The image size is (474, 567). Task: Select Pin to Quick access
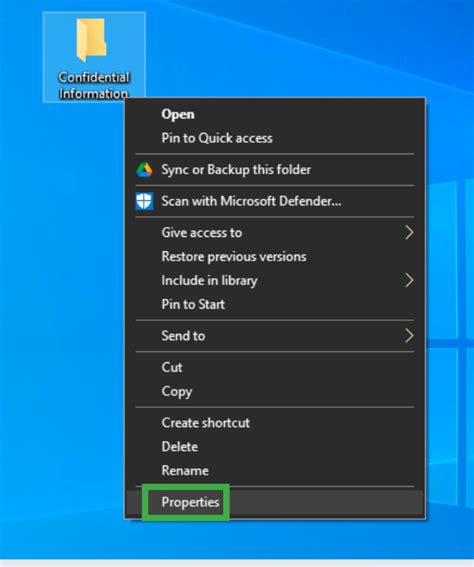pyautogui.click(x=275, y=138)
